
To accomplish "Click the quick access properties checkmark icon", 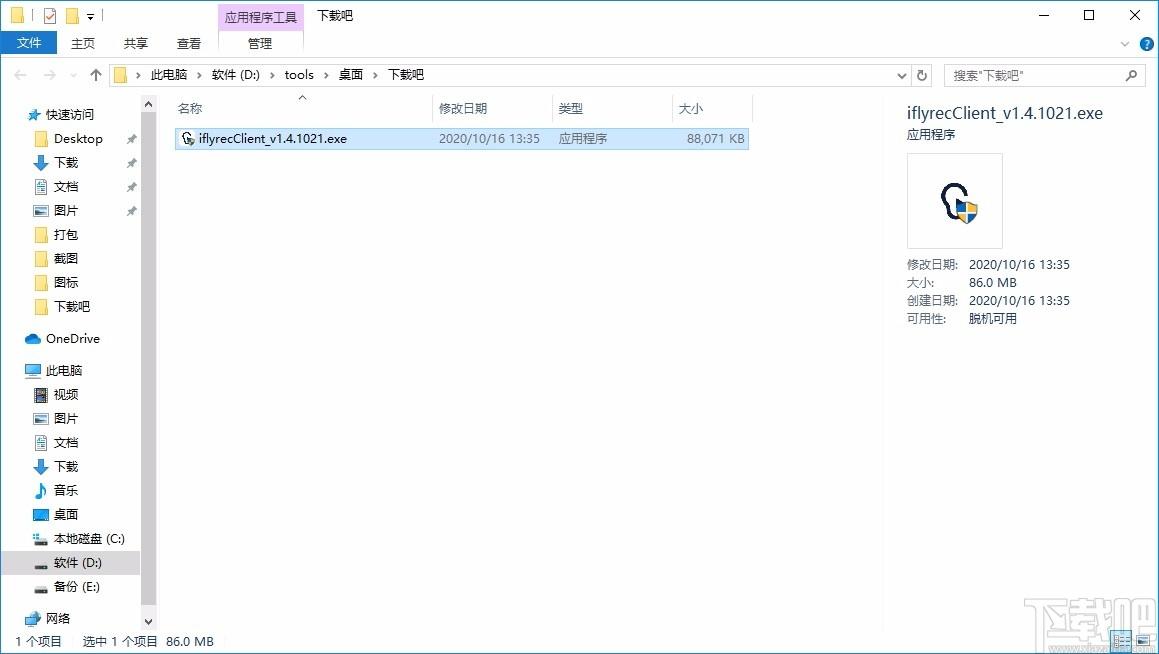I will [x=50, y=16].
